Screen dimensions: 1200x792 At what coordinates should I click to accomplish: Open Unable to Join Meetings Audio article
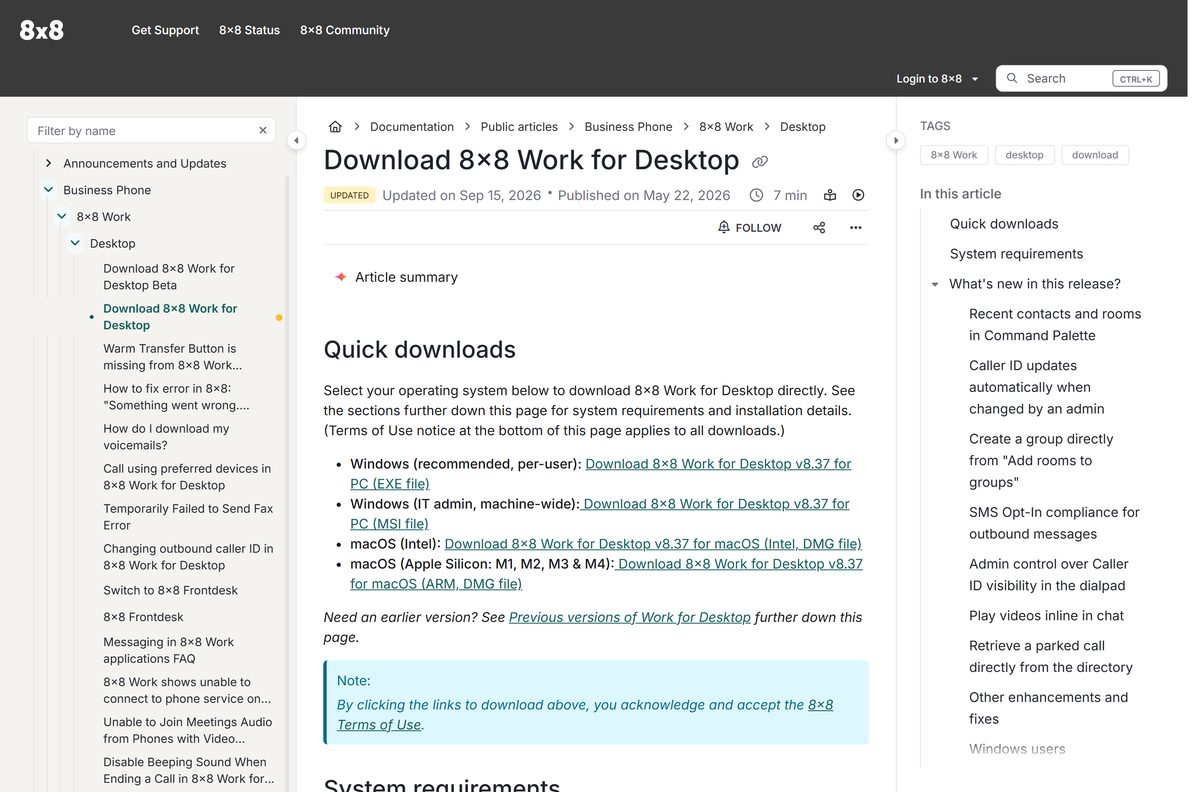[187, 730]
